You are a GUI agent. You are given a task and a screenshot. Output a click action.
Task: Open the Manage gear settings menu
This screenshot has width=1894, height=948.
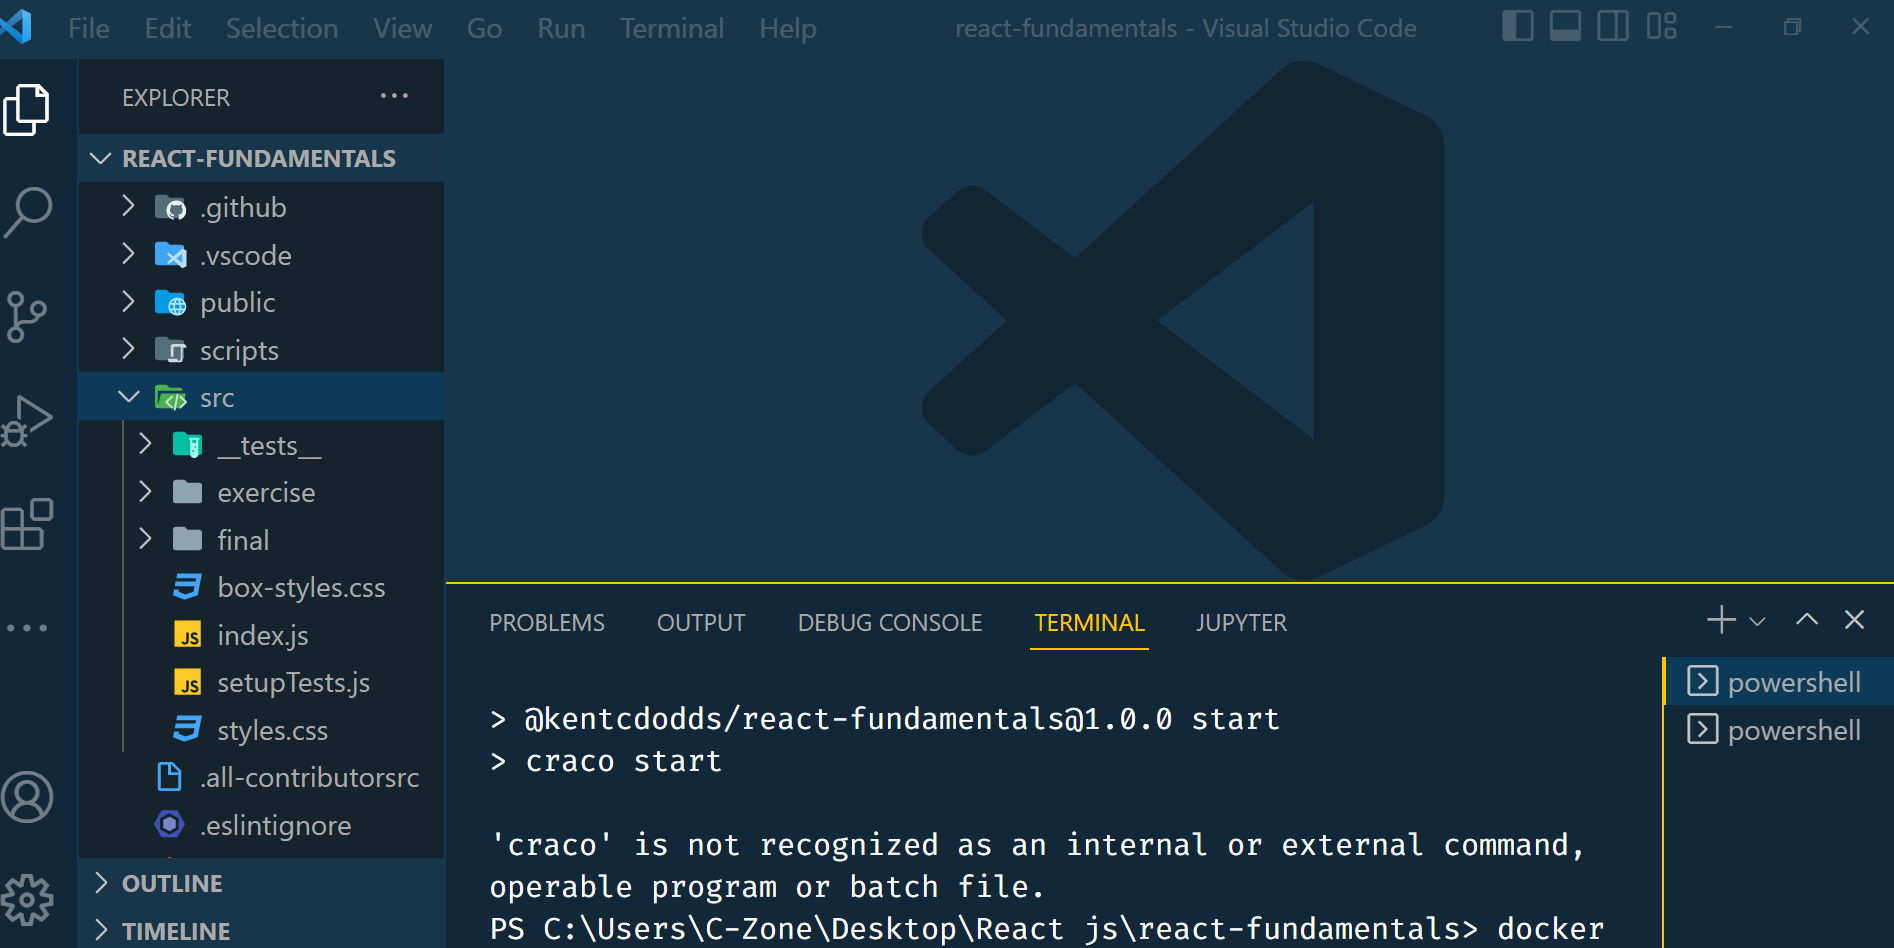tap(27, 900)
